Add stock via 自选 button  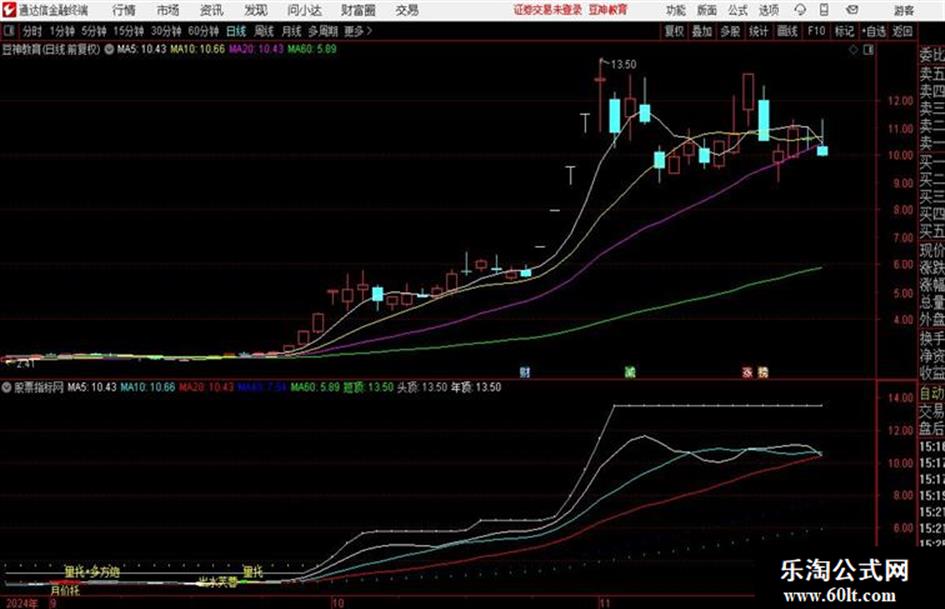pyautogui.click(x=873, y=31)
